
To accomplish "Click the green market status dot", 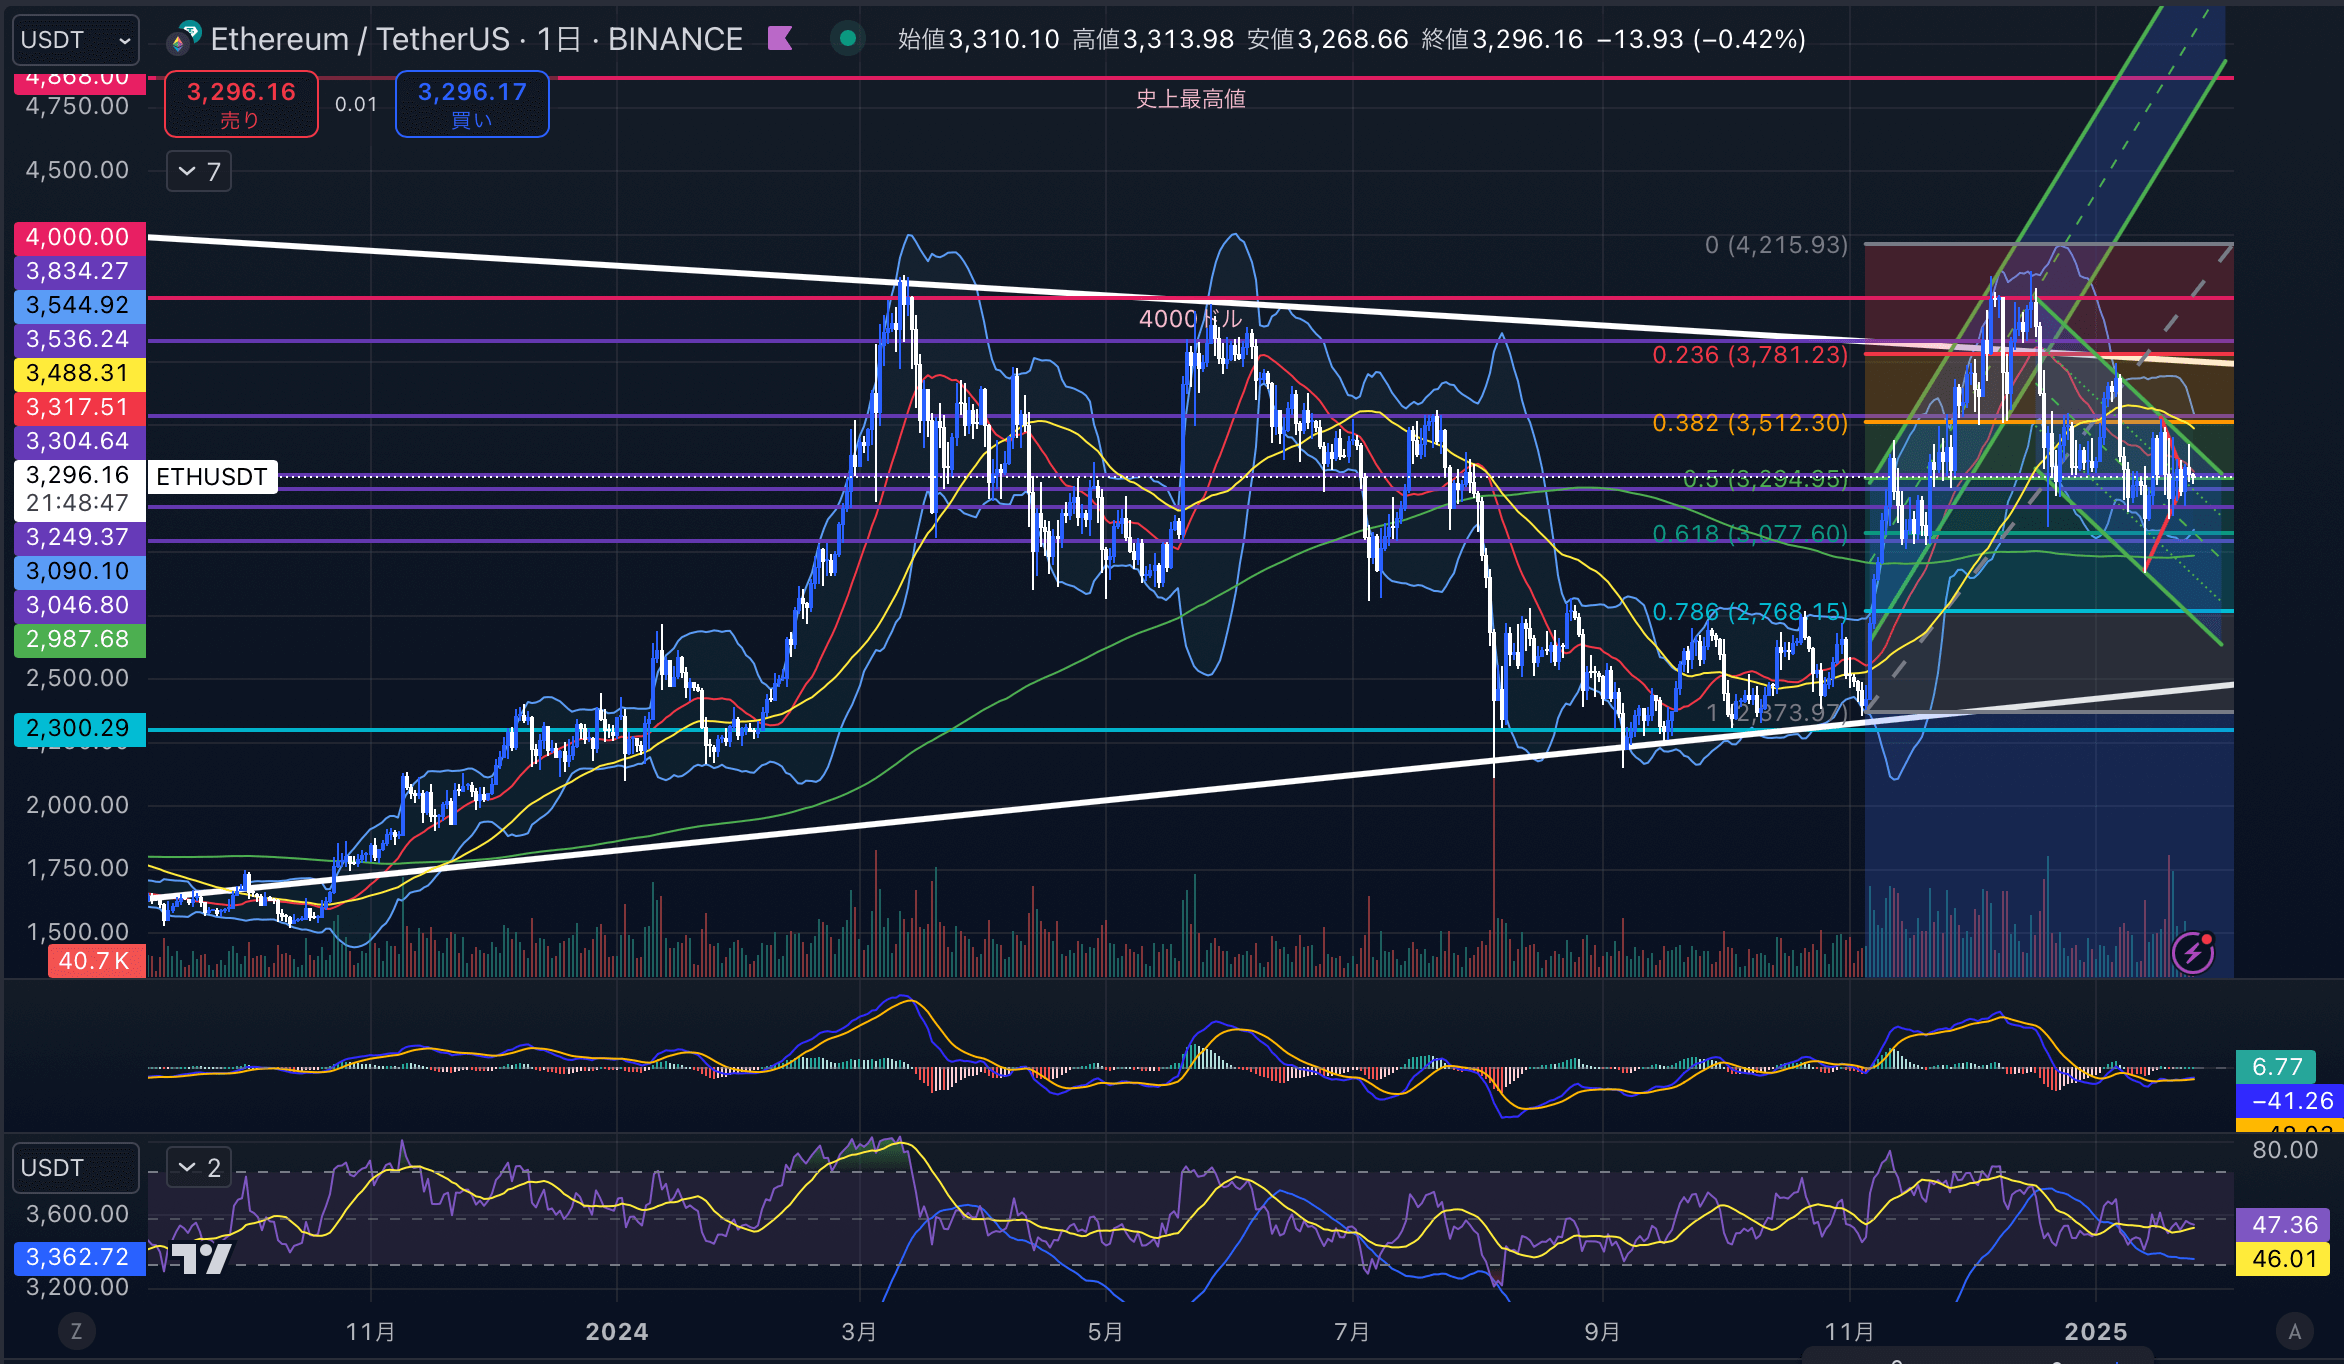I will pos(848,39).
